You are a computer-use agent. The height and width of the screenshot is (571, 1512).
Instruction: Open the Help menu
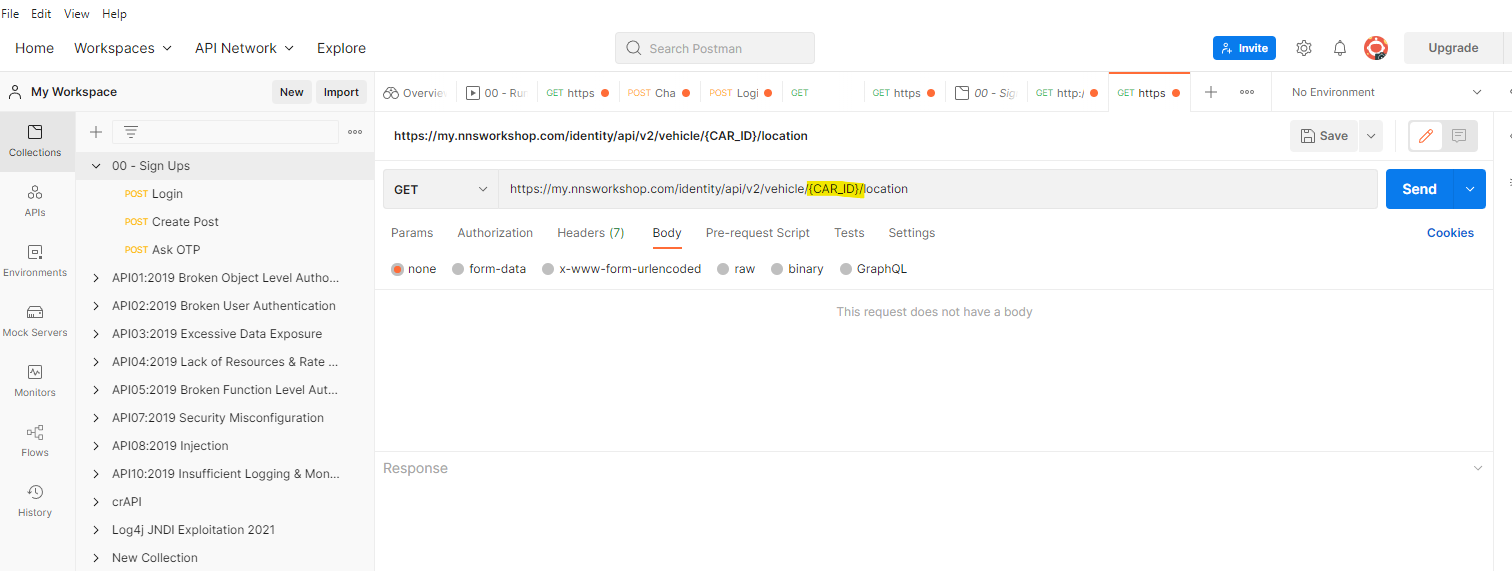click(114, 14)
